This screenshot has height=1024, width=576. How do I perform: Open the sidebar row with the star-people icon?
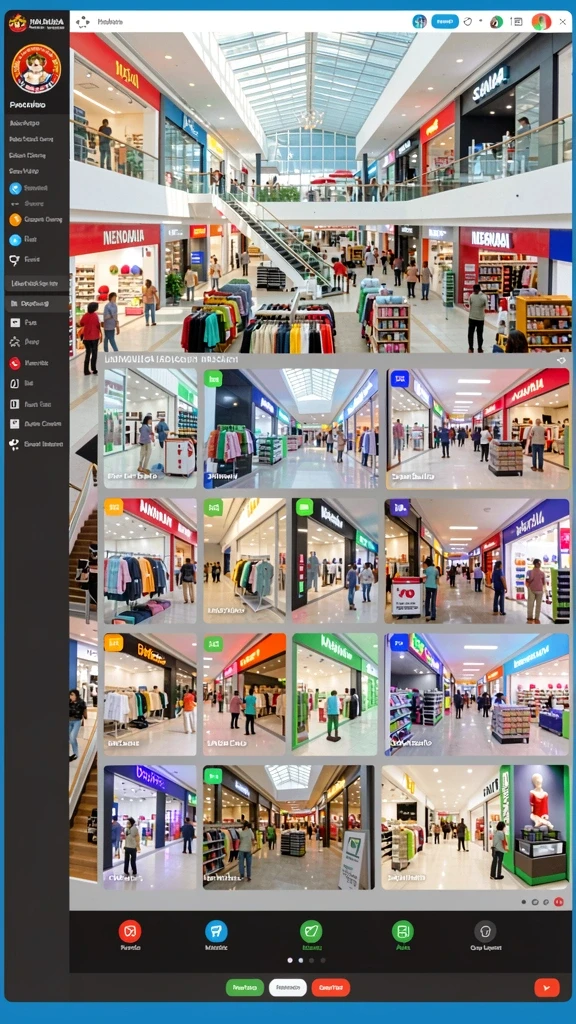35,342
